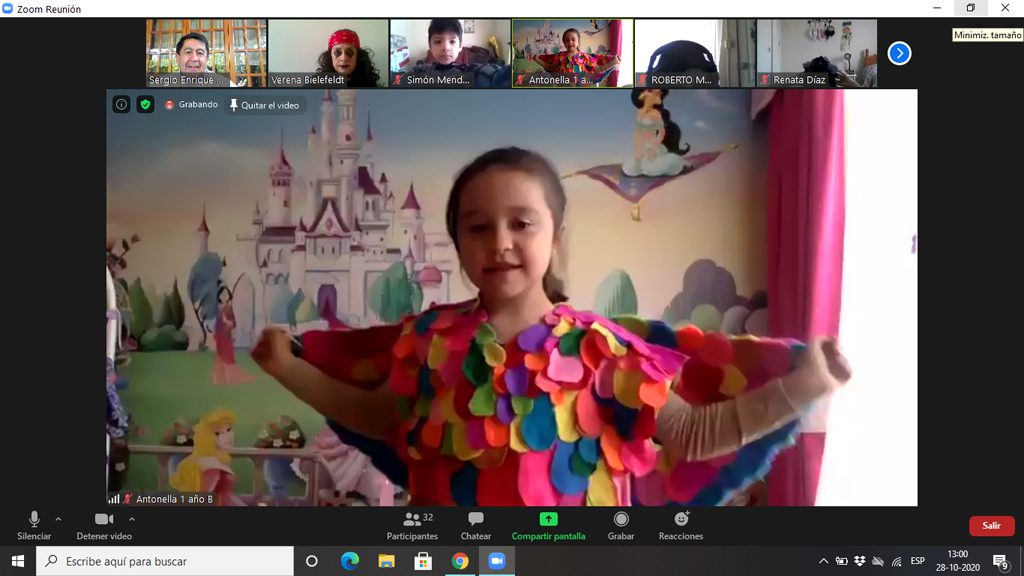Open the meeting information icon
The height and width of the screenshot is (576, 1024).
pyautogui.click(x=121, y=104)
